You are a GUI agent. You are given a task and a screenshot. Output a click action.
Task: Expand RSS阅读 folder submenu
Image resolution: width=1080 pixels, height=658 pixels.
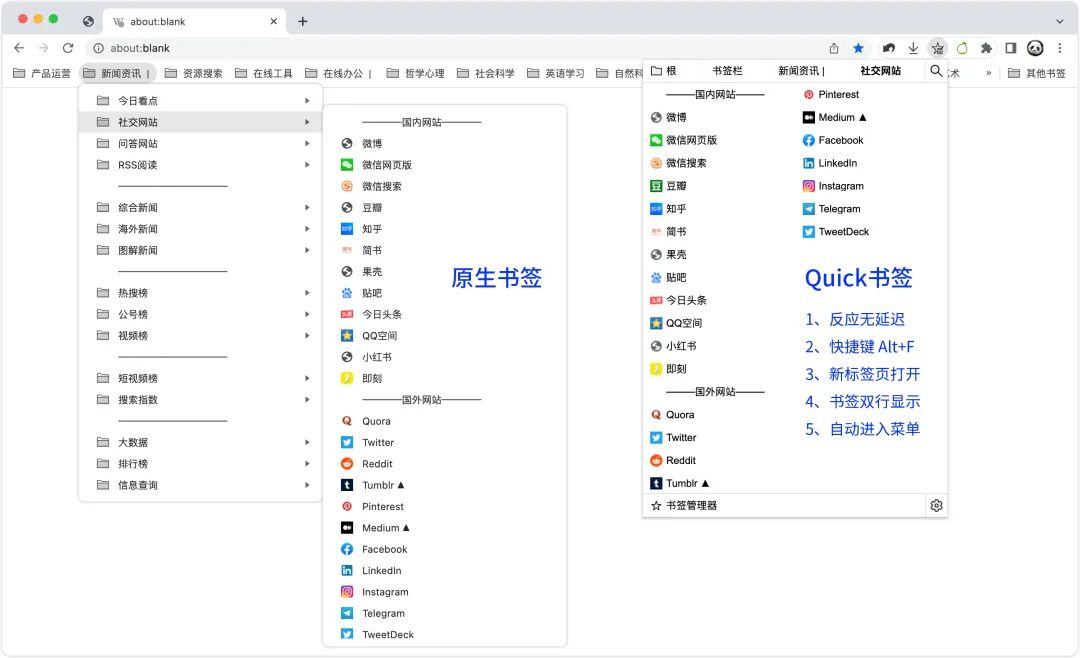[201, 165]
